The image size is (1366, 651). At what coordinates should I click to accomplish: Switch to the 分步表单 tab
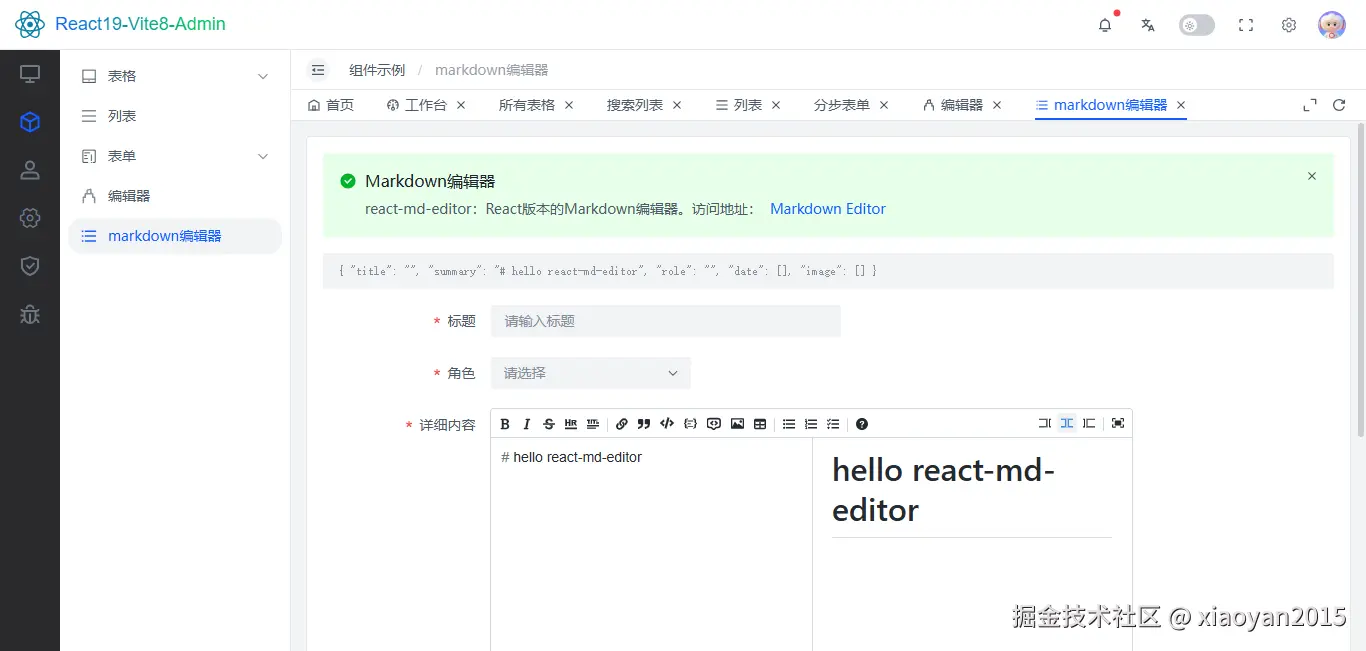coord(842,105)
